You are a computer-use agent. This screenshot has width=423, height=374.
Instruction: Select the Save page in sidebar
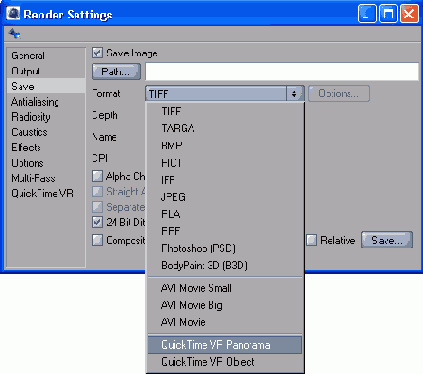point(46,86)
